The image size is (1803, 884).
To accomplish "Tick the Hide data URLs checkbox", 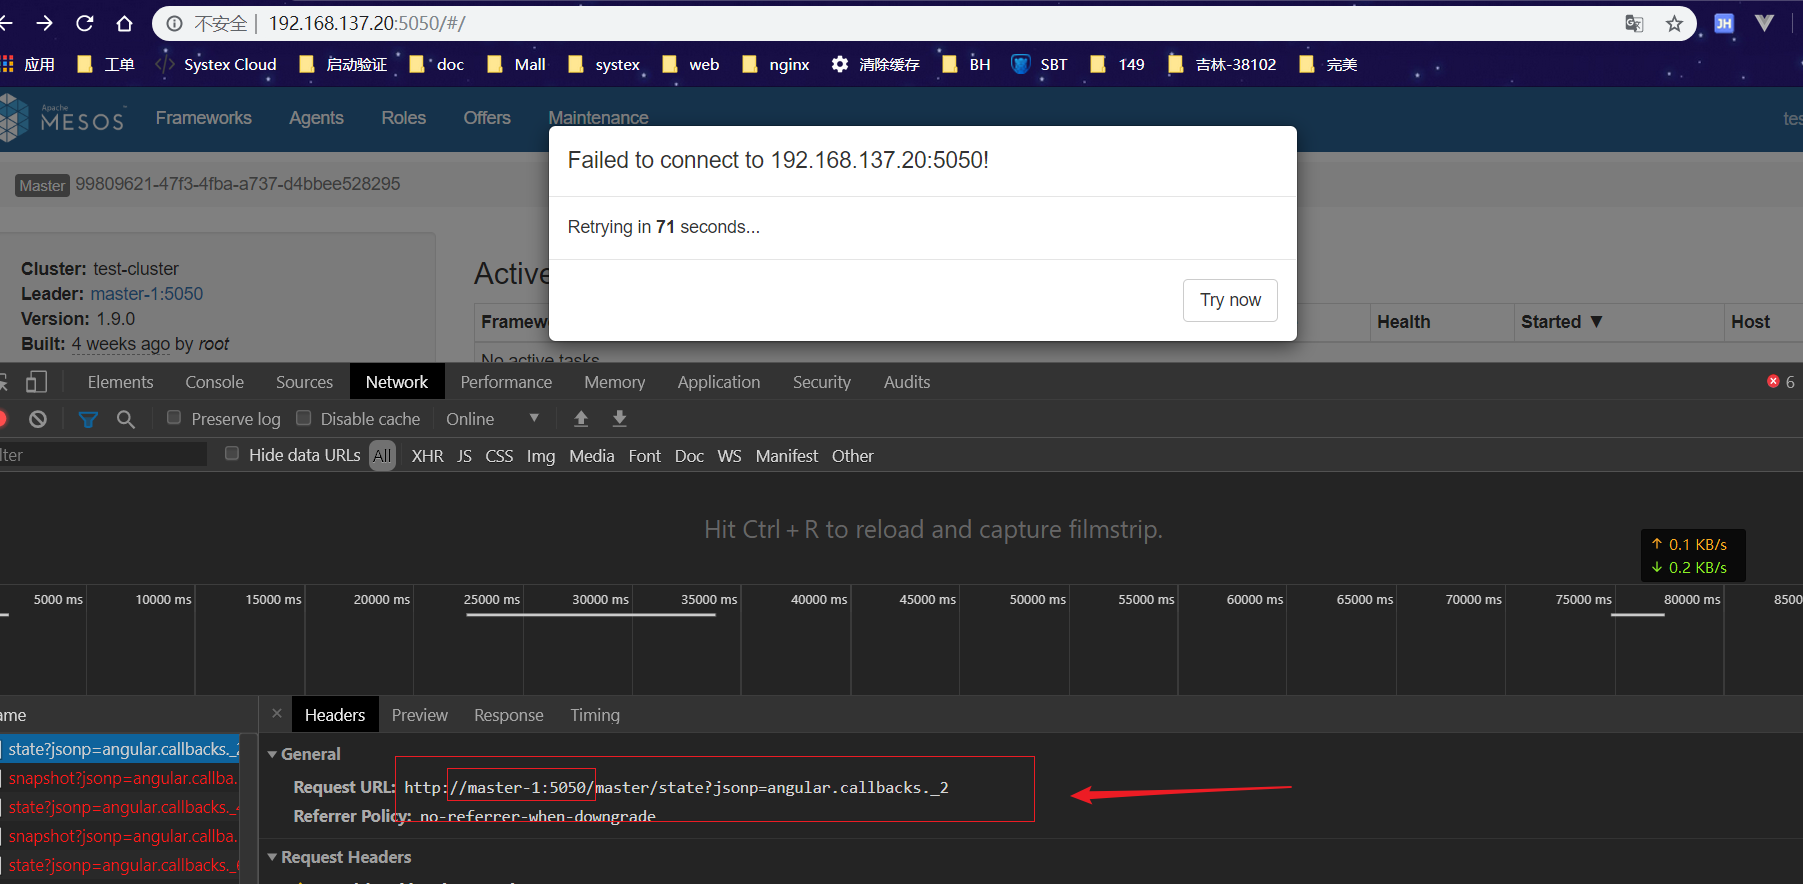I will pyautogui.click(x=232, y=454).
